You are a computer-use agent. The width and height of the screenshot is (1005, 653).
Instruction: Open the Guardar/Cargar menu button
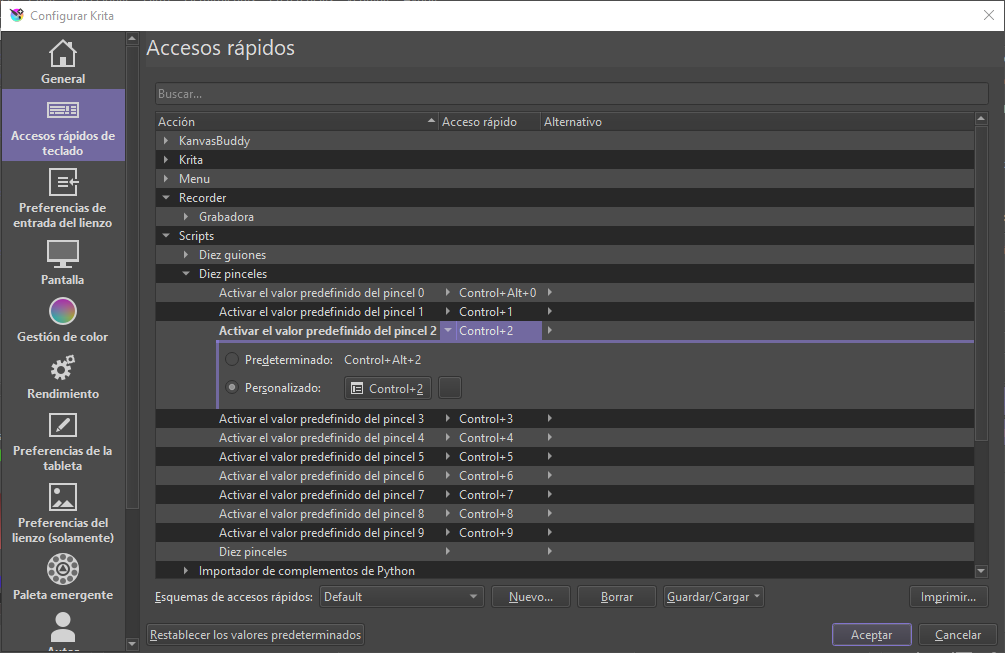[x=713, y=597]
